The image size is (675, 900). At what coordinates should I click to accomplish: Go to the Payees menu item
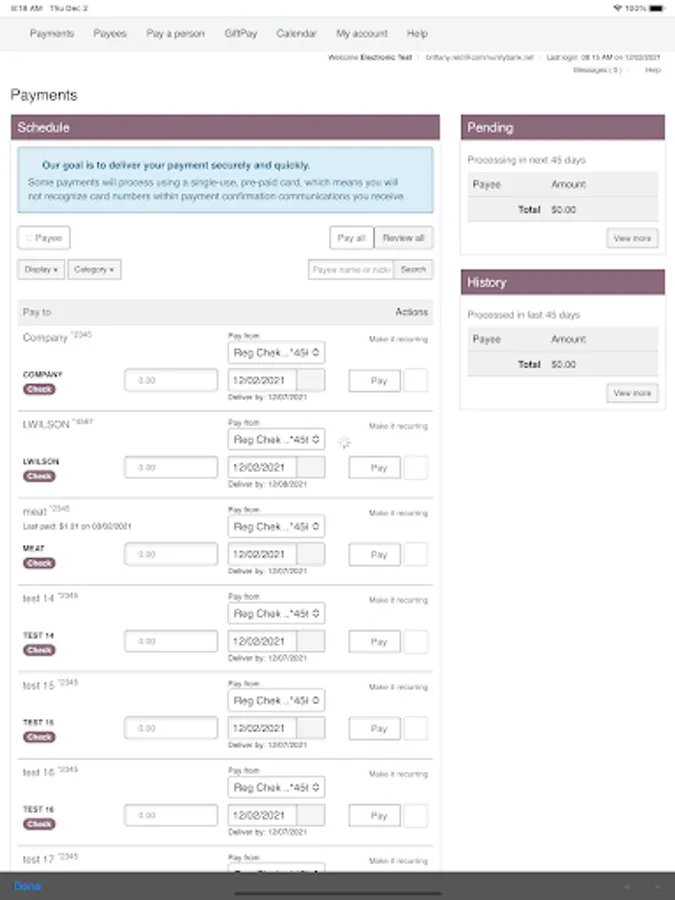click(110, 34)
